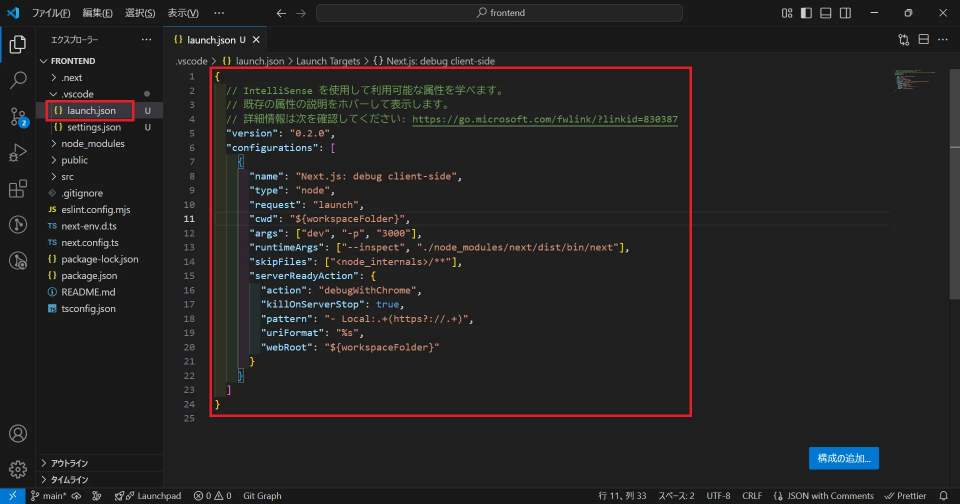Click the frontend command center search box
The image size is (960, 504).
click(499, 13)
